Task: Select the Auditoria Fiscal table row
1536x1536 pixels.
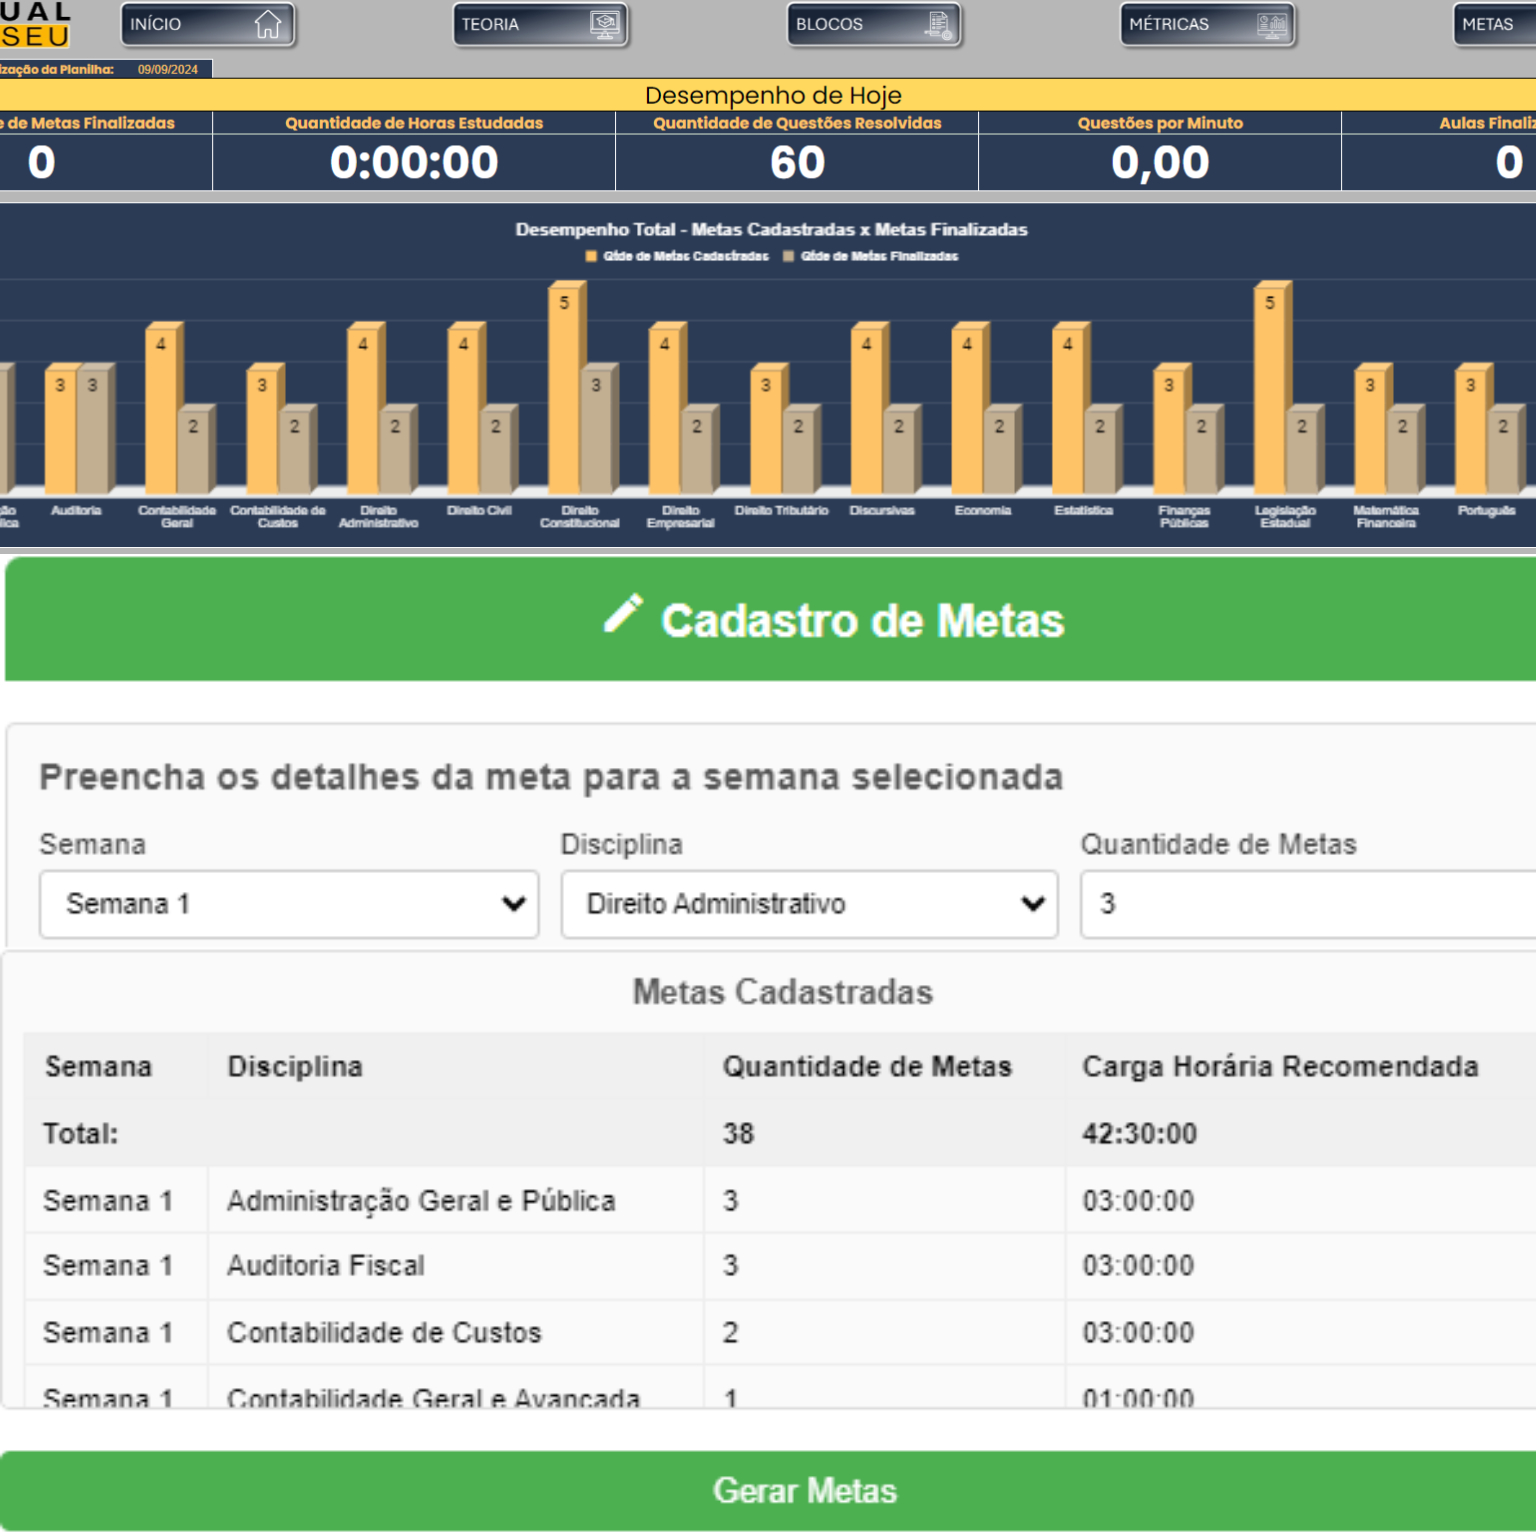Action: coord(780,1266)
